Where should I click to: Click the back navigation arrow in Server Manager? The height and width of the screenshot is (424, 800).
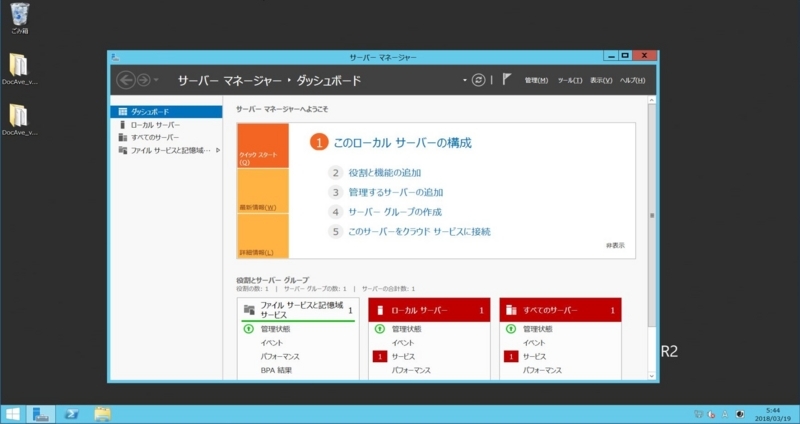coord(126,80)
